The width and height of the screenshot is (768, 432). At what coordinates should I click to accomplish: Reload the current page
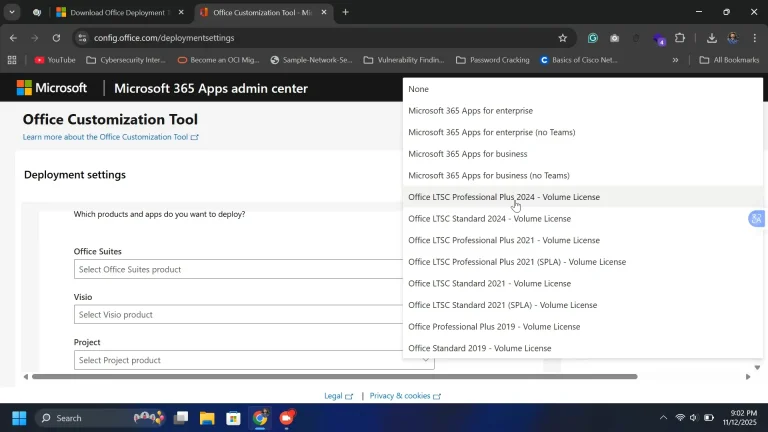click(56, 38)
